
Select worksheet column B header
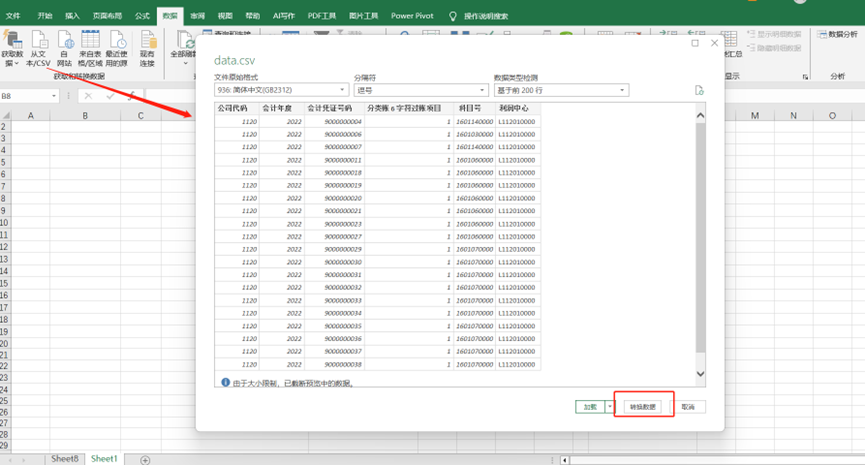pos(85,115)
